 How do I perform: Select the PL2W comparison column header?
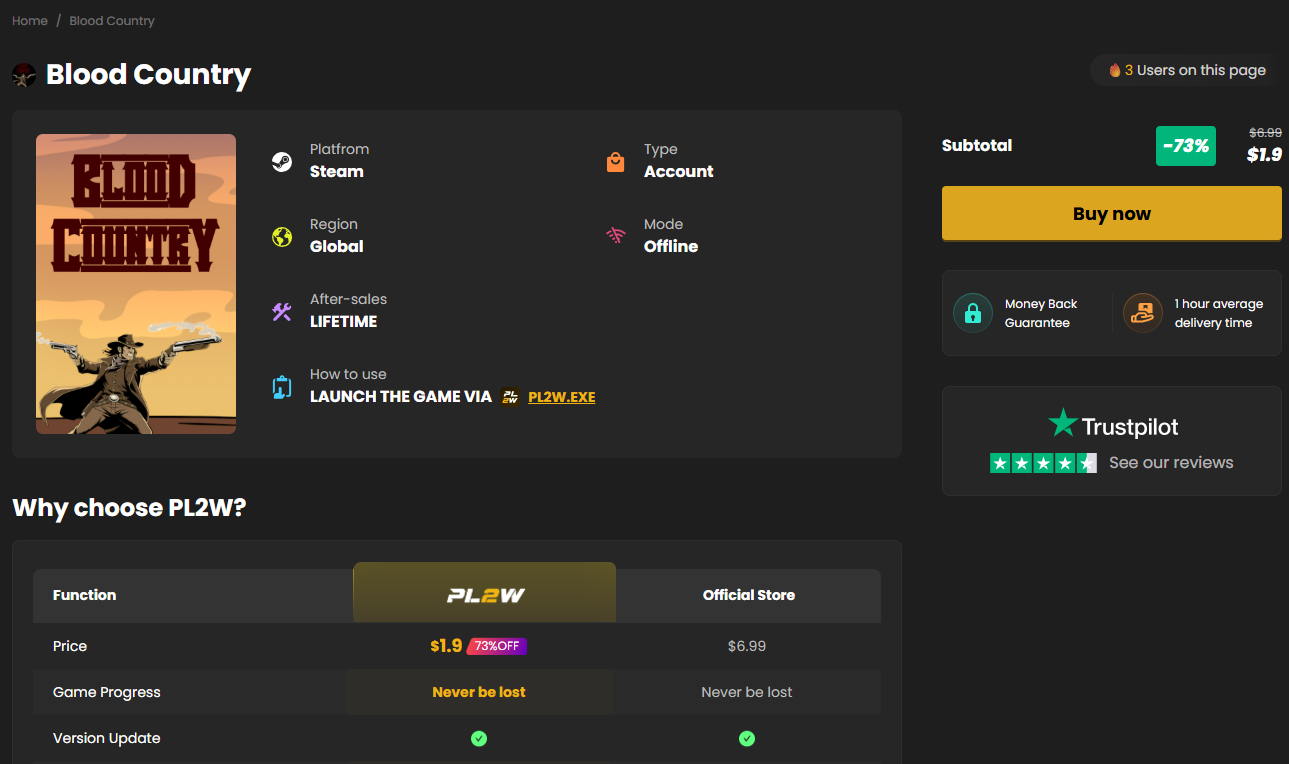click(484, 593)
